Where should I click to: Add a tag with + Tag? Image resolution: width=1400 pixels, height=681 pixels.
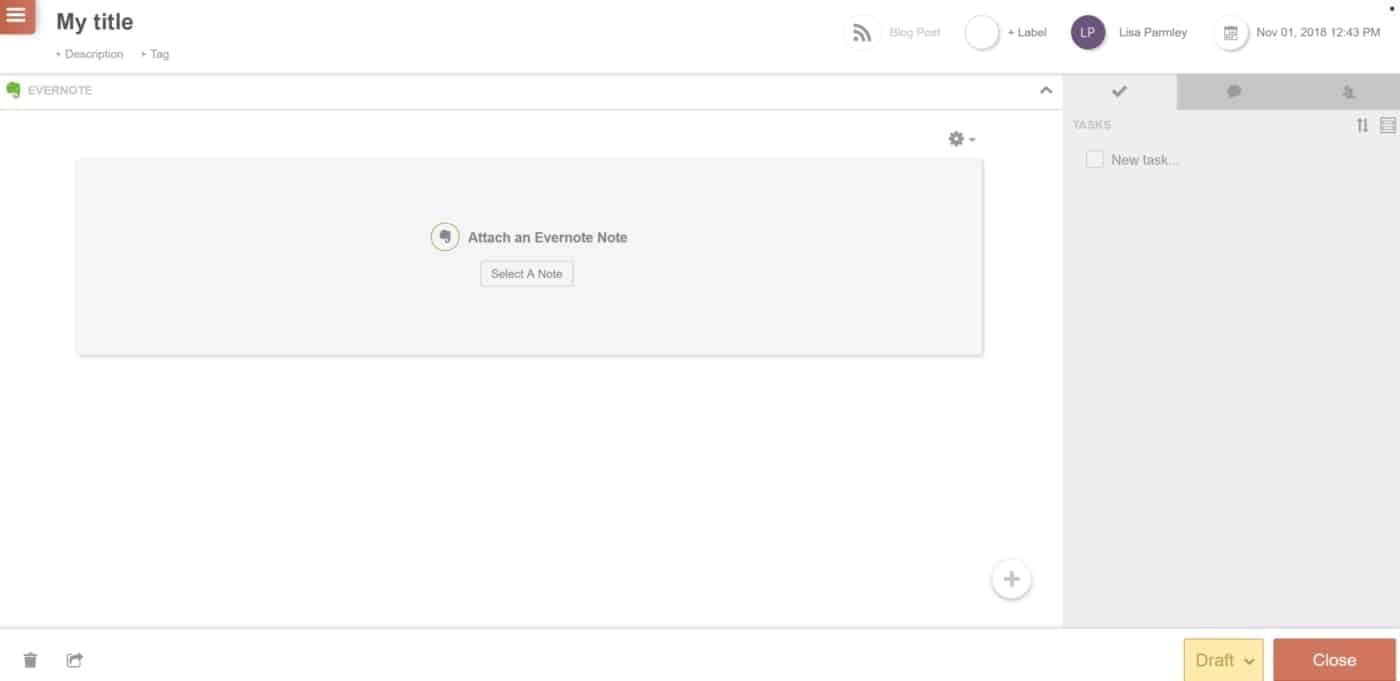[x=155, y=54]
